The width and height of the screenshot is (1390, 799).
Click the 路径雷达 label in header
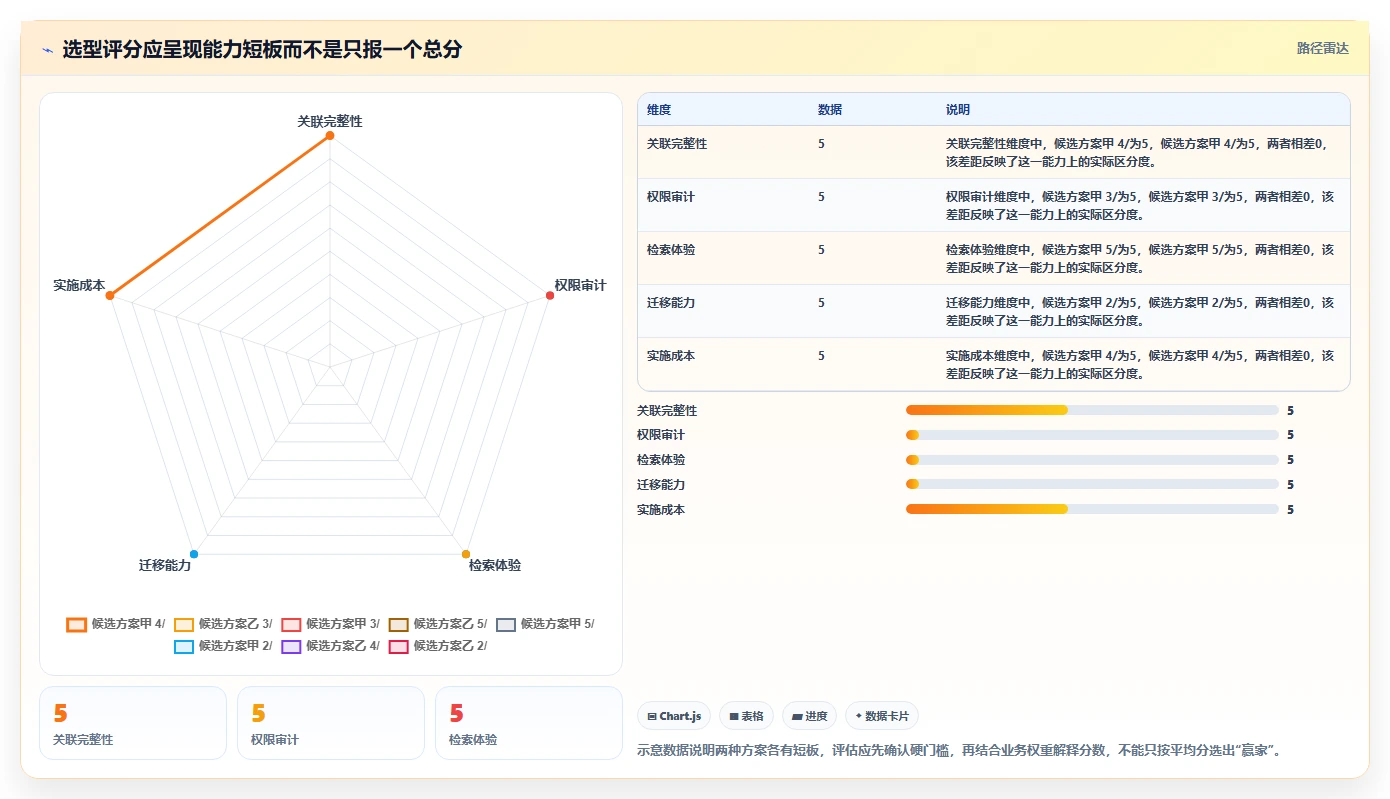tap(1323, 48)
